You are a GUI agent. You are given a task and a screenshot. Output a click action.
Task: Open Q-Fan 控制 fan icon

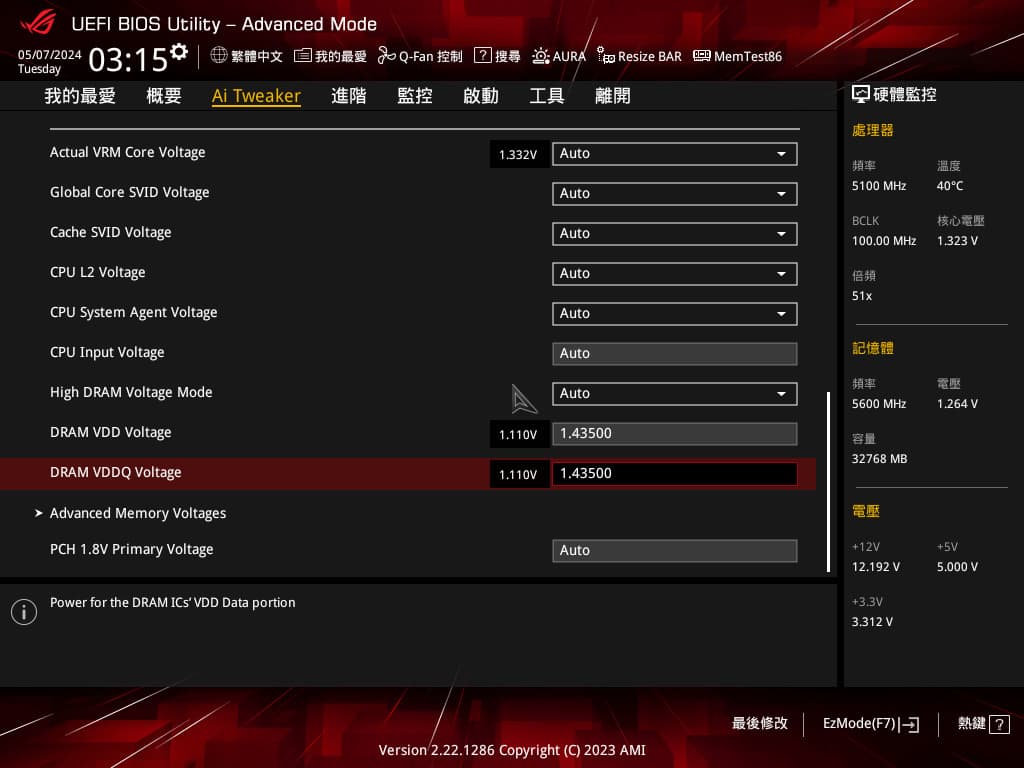pyautogui.click(x=387, y=56)
